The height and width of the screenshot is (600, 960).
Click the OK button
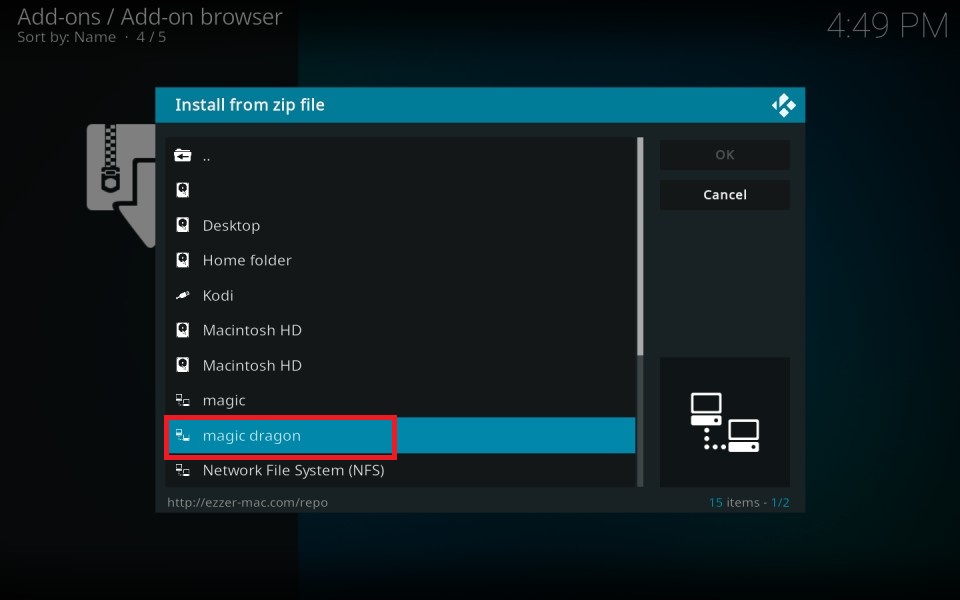(x=725, y=155)
